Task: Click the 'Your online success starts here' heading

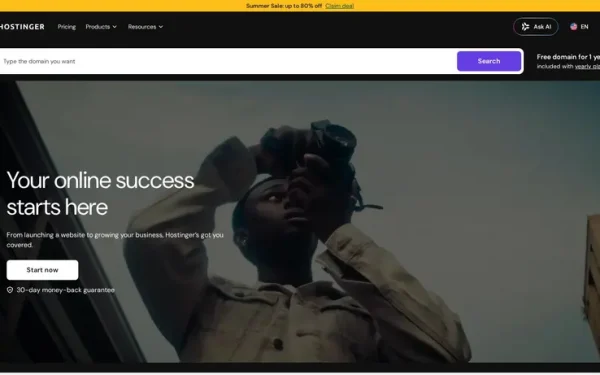Action: (x=100, y=194)
